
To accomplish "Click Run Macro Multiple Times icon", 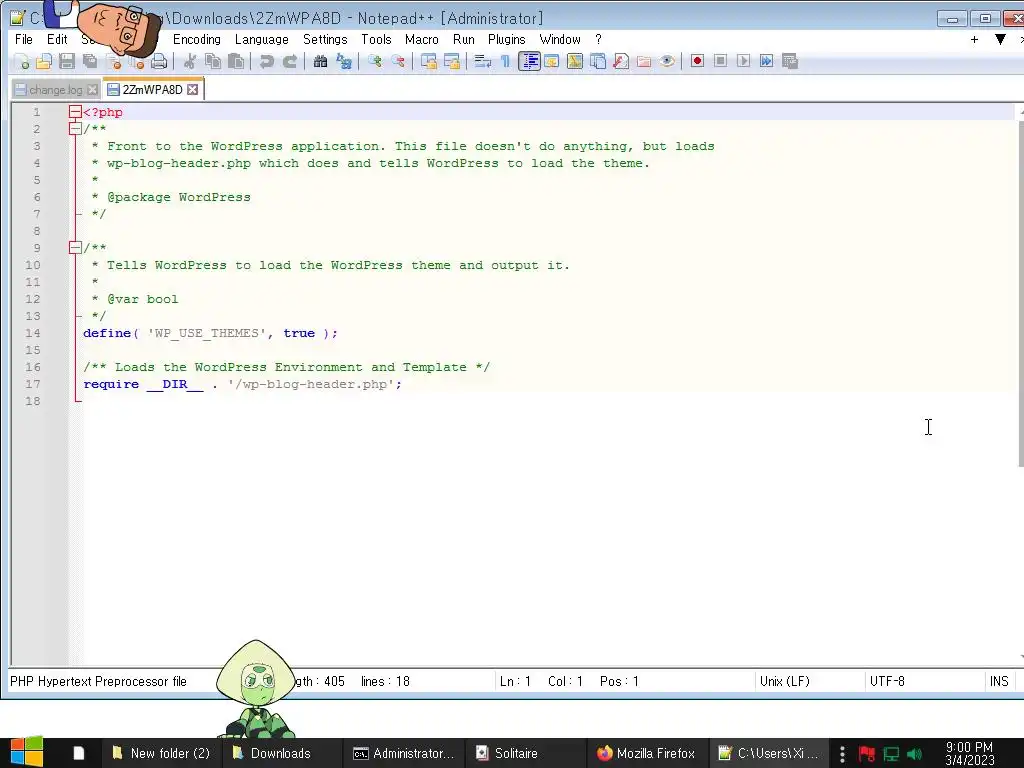I will 766,61.
